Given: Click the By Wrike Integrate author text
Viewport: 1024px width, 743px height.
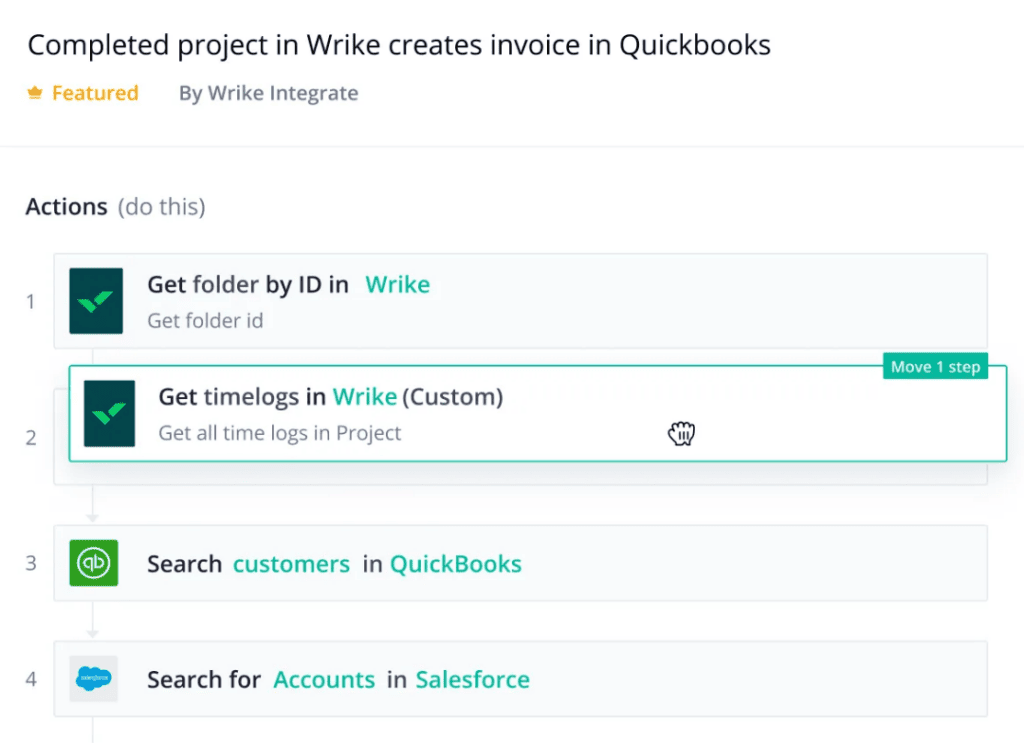Looking at the screenshot, I should (268, 93).
